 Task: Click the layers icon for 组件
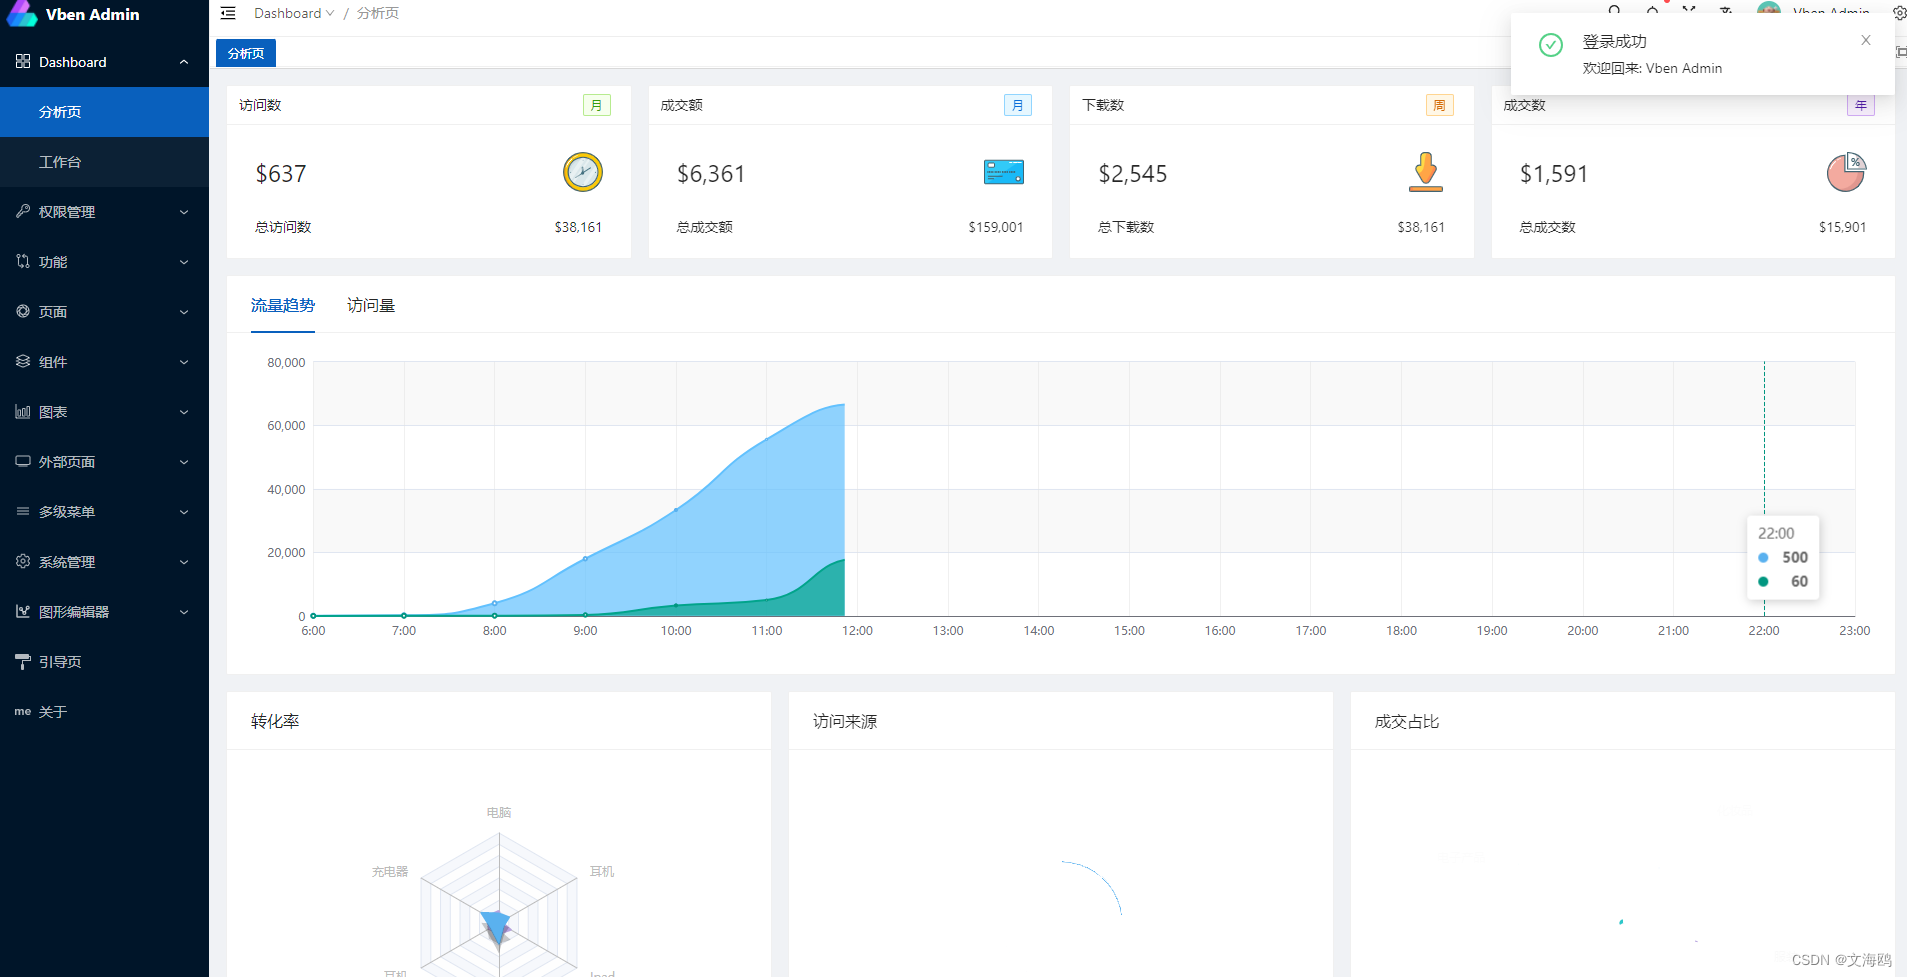[x=23, y=361]
